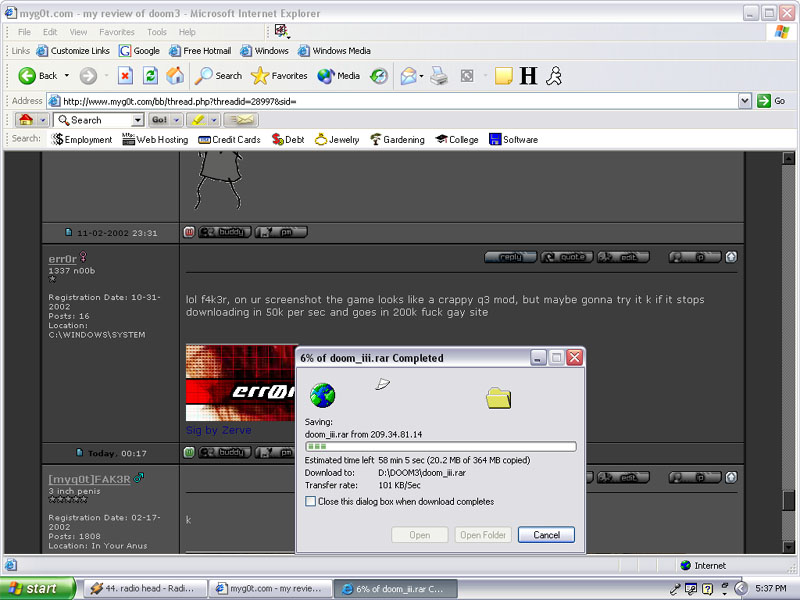This screenshot has width=800, height=600.
Task: Click the bold H toolbar icon
Action: pyautogui.click(x=529, y=76)
